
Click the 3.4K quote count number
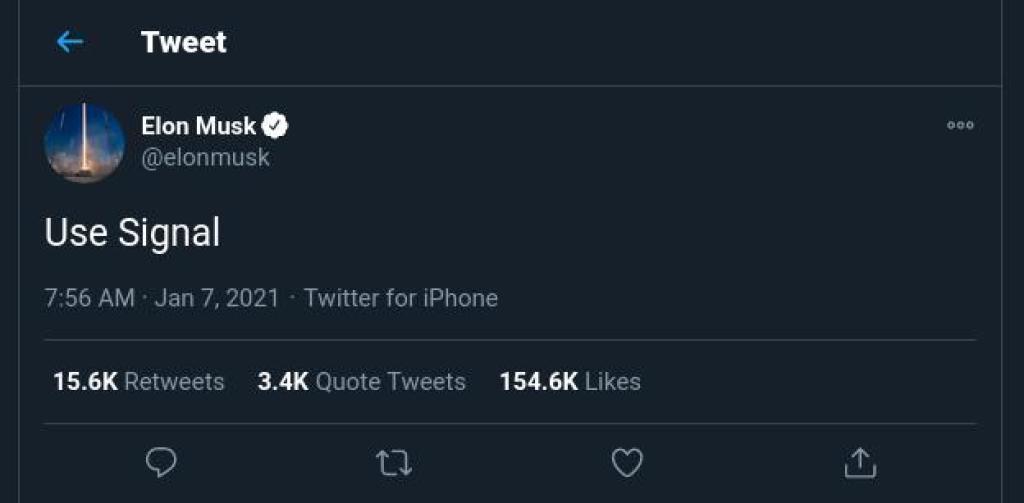coord(283,381)
